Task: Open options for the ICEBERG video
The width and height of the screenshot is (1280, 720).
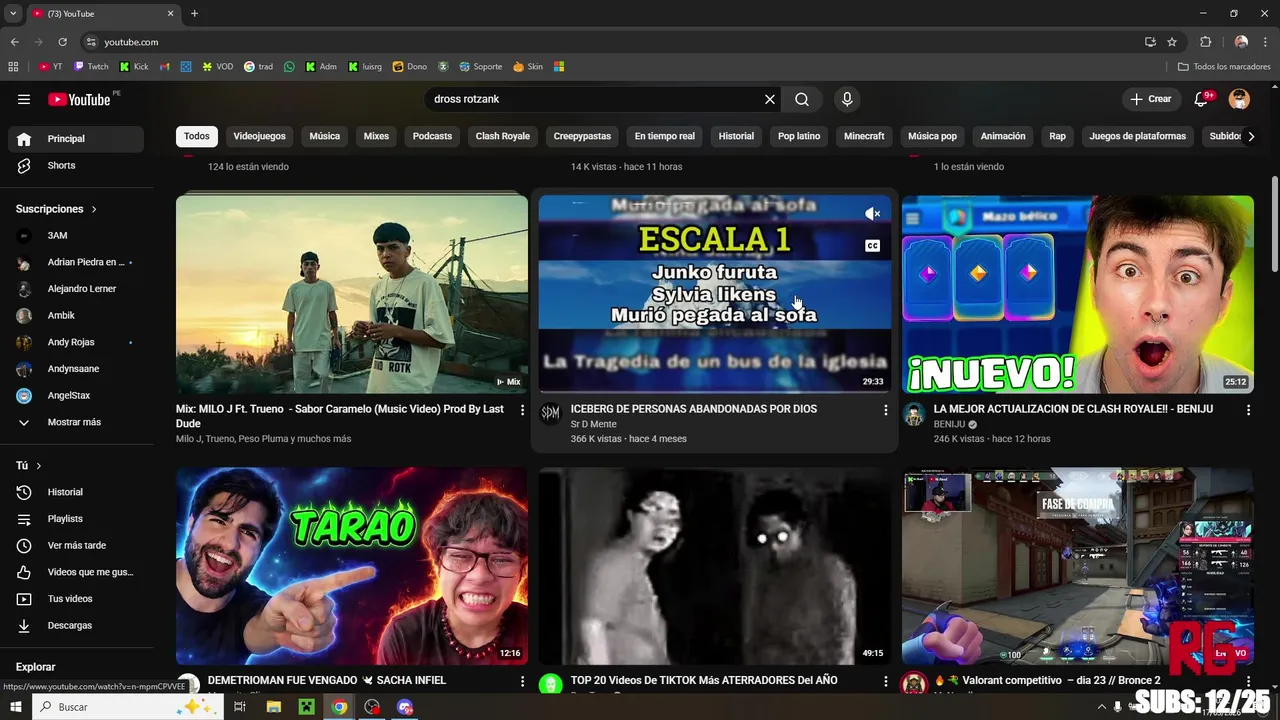Action: (885, 410)
